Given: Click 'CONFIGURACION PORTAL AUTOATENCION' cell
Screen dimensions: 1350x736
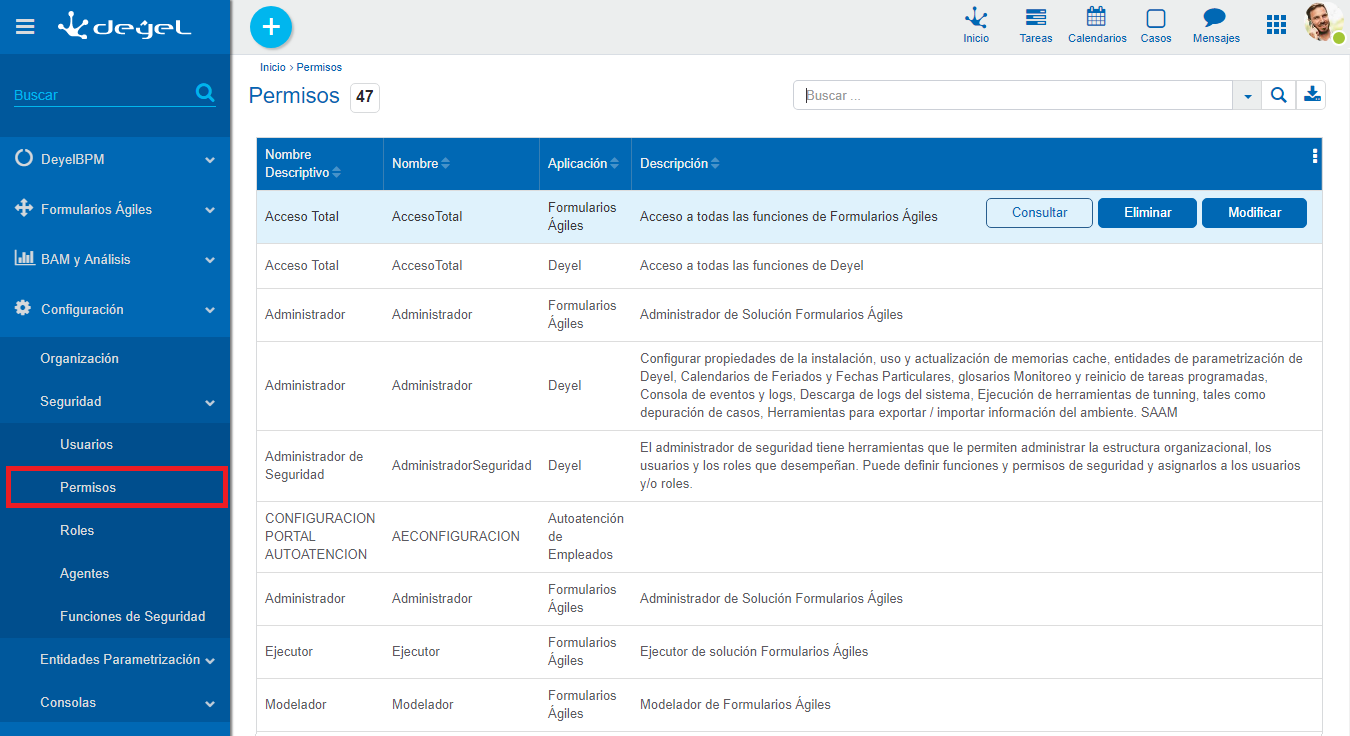Looking at the screenshot, I should tap(320, 536).
